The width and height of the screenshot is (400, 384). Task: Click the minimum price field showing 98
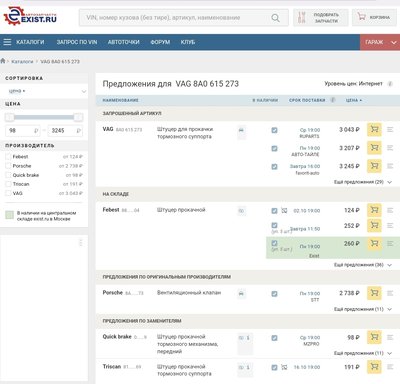pos(23,131)
